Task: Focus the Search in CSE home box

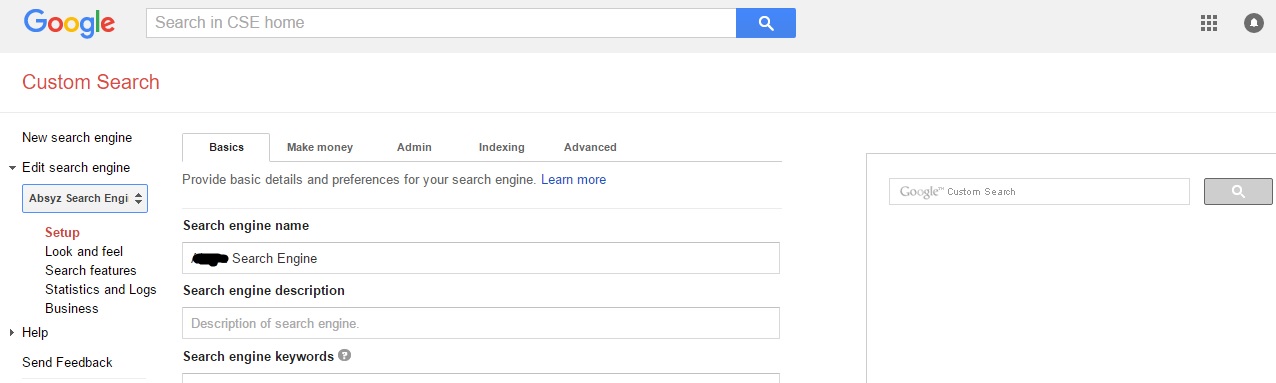Action: [x=441, y=23]
